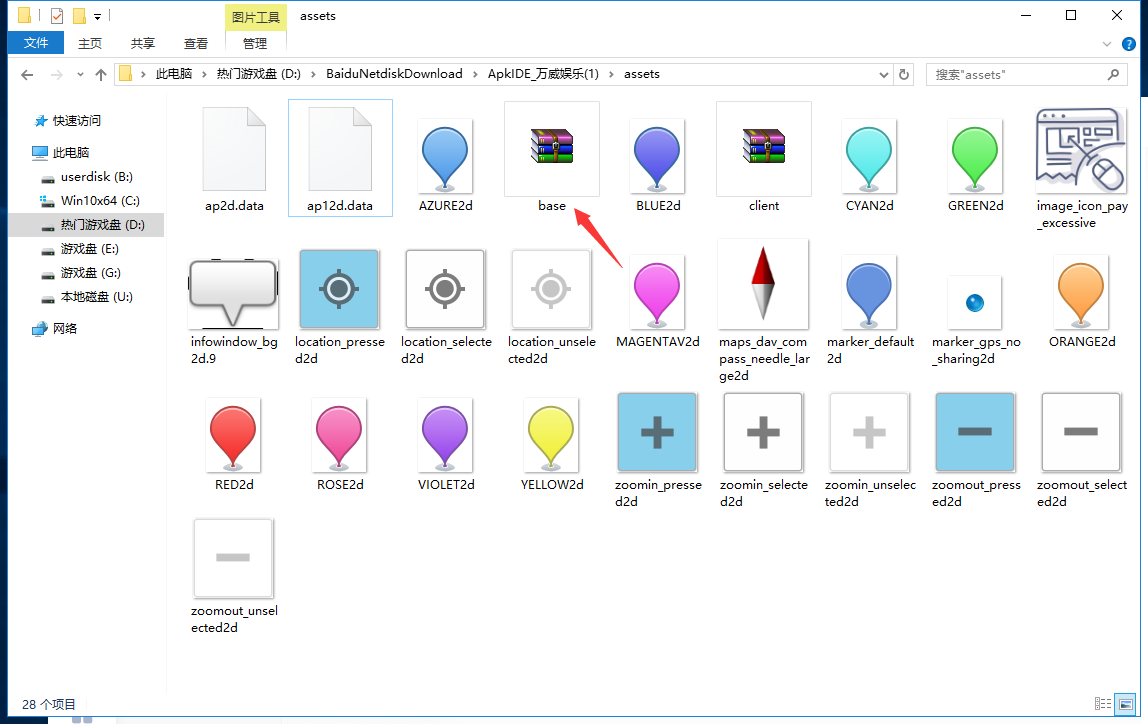1148x724 pixels.
Task: Select the ORANGE2d marker image
Action: [x=1081, y=293]
